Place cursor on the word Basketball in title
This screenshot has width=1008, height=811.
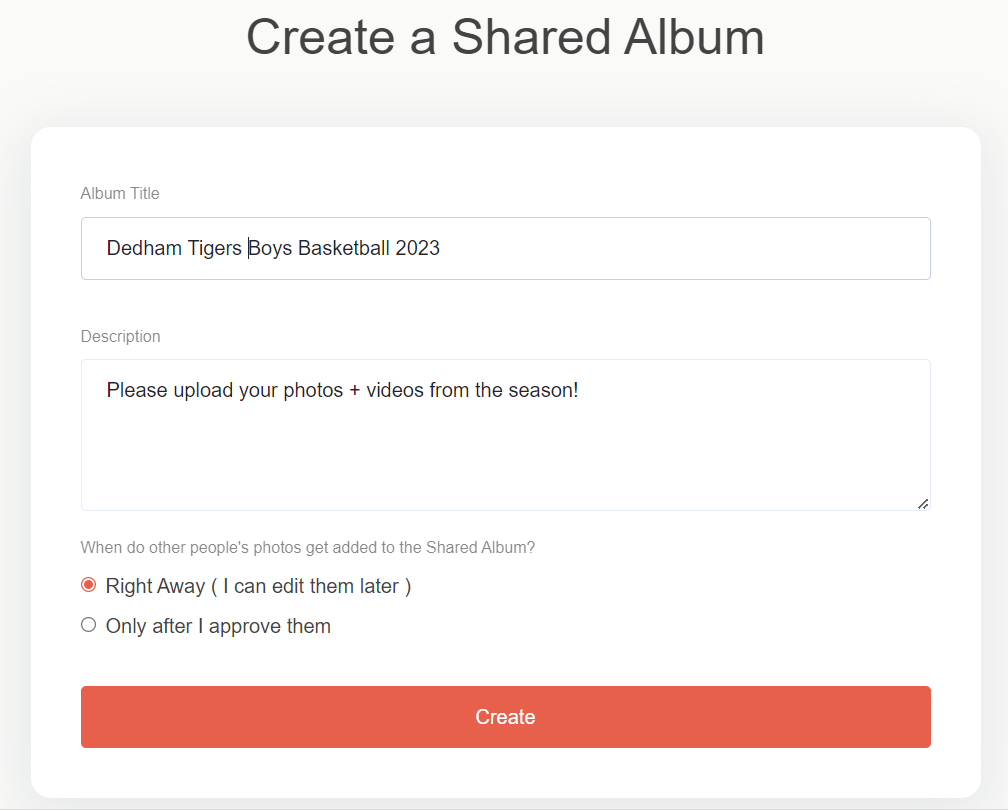[x=344, y=248]
